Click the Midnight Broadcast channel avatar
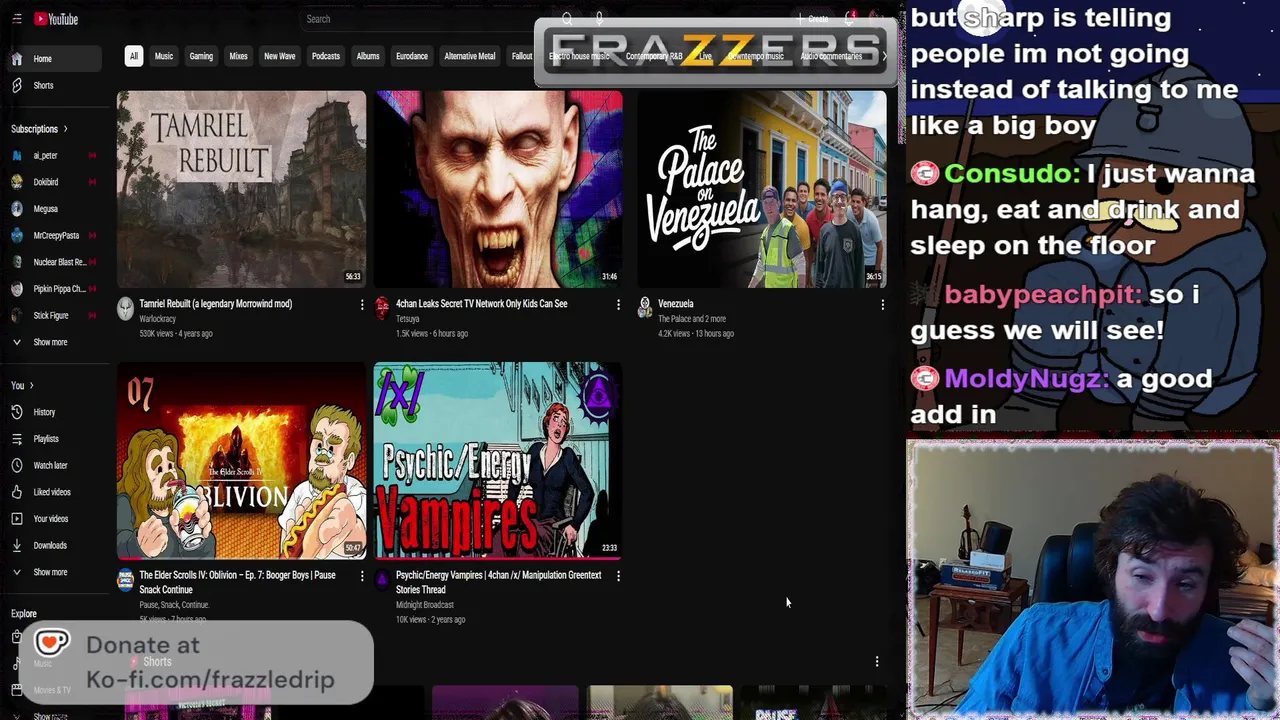Screen dimensions: 1280x720 pos(382,578)
